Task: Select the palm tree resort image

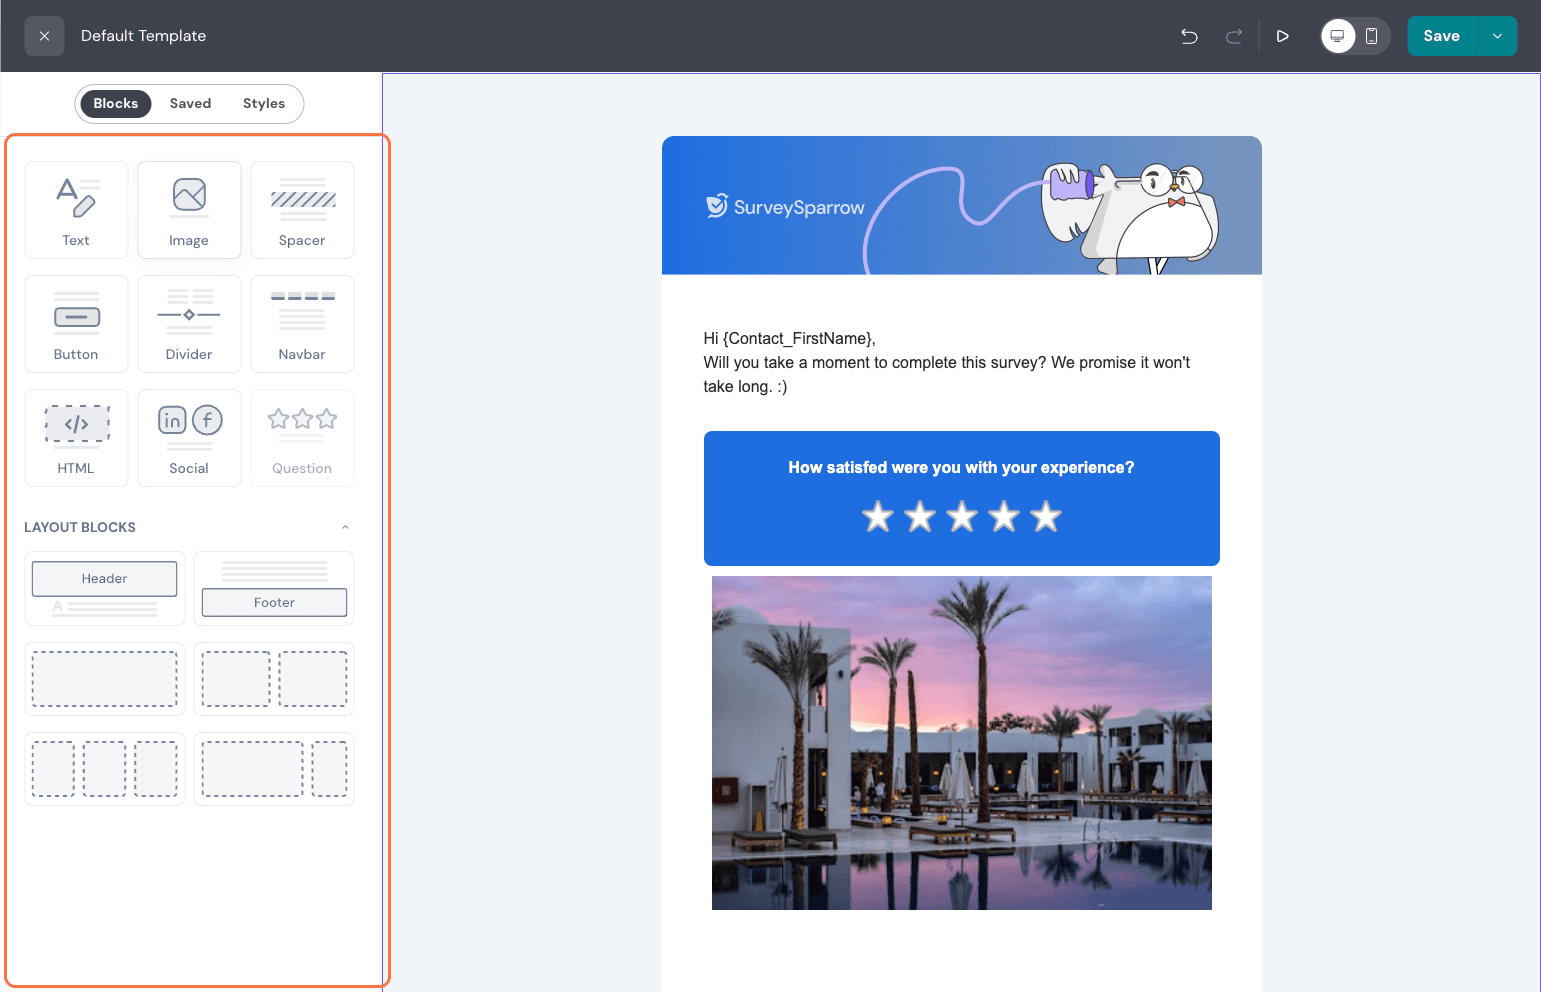Action: [x=961, y=742]
